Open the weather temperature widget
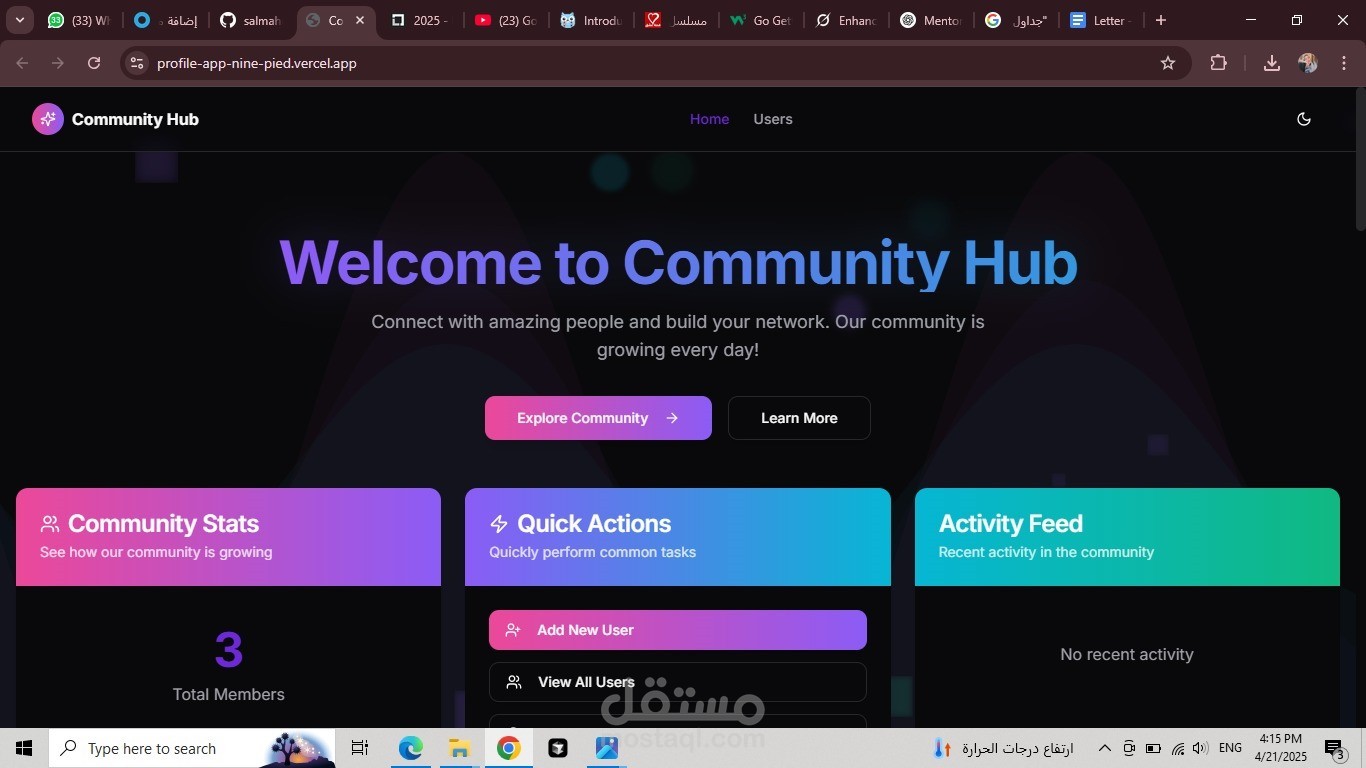The height and width of the screenshot is (768, 1366). click(x=1003, y=748)
